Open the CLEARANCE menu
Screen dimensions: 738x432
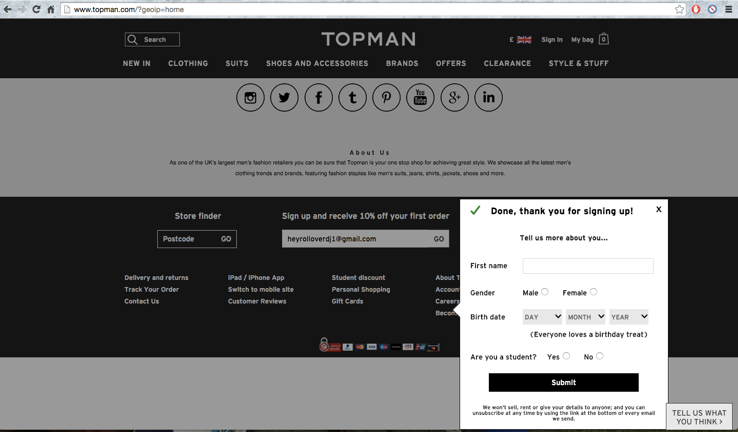507,64
